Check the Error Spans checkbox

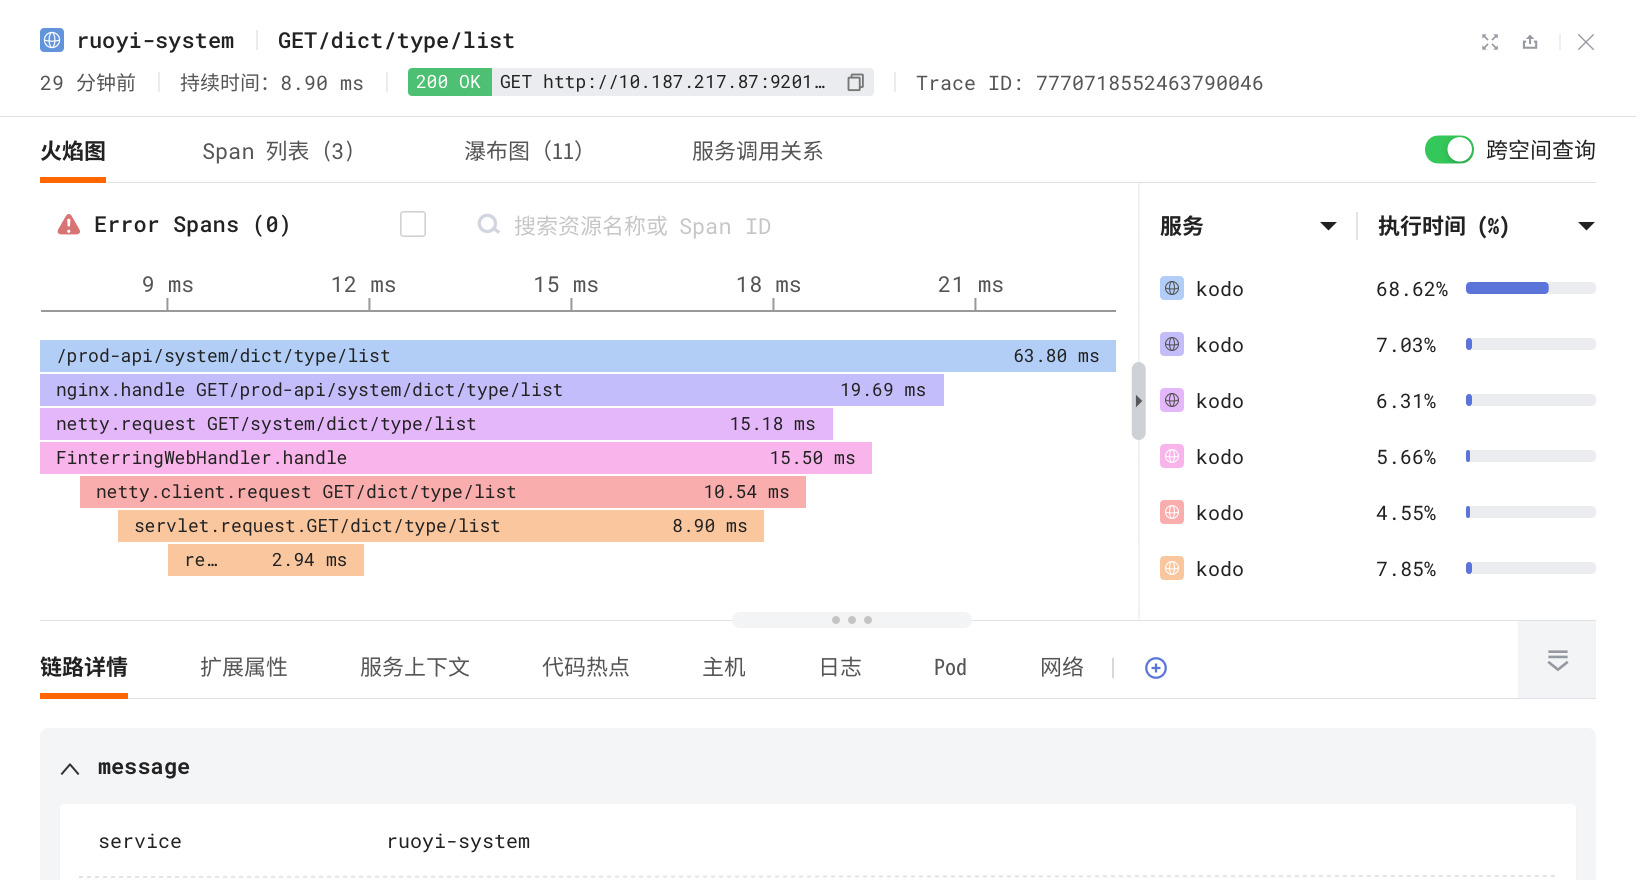point(413,225)
